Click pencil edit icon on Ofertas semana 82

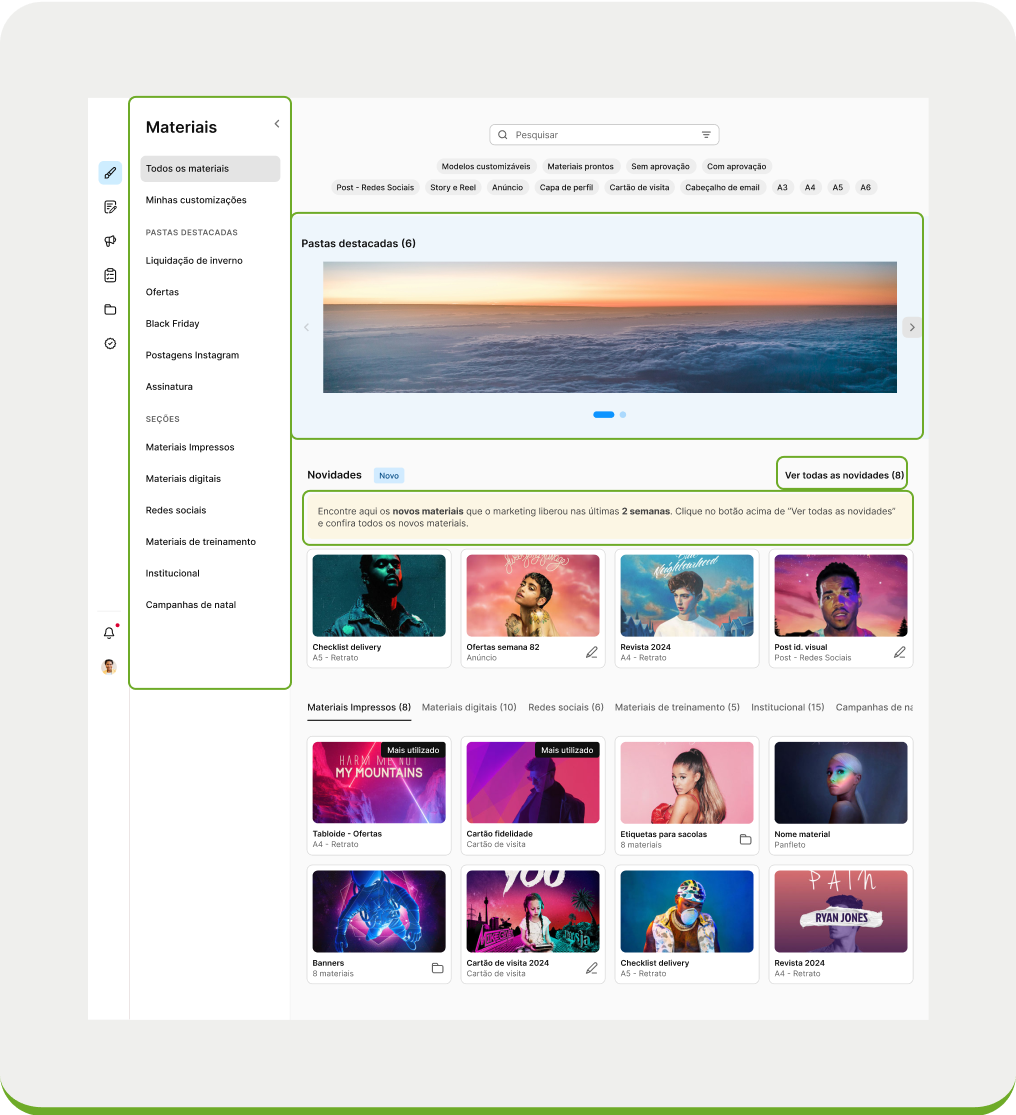[x=591, y=652]
